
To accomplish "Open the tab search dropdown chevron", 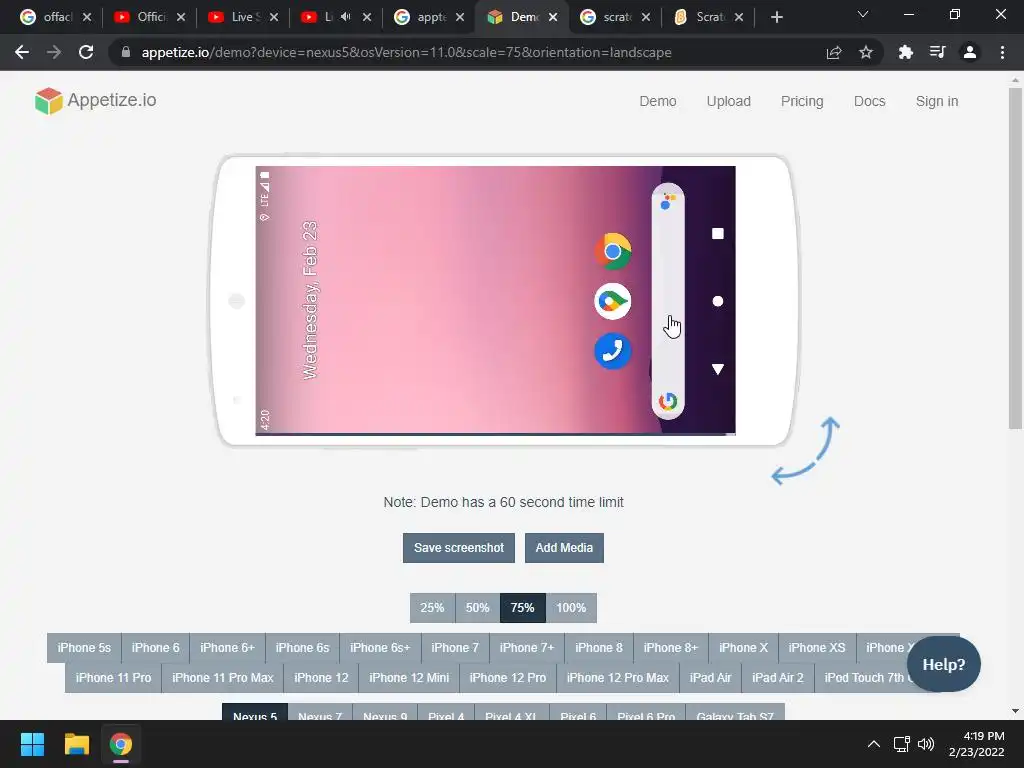I will coord(863,14).
